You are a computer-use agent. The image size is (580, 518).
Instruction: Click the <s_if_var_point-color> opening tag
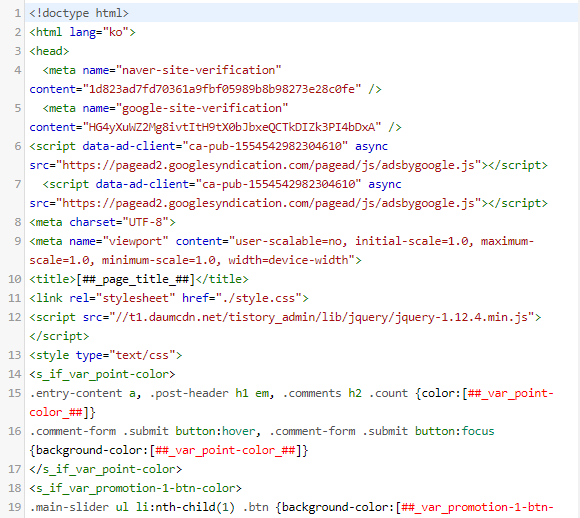tap(102, 374)
